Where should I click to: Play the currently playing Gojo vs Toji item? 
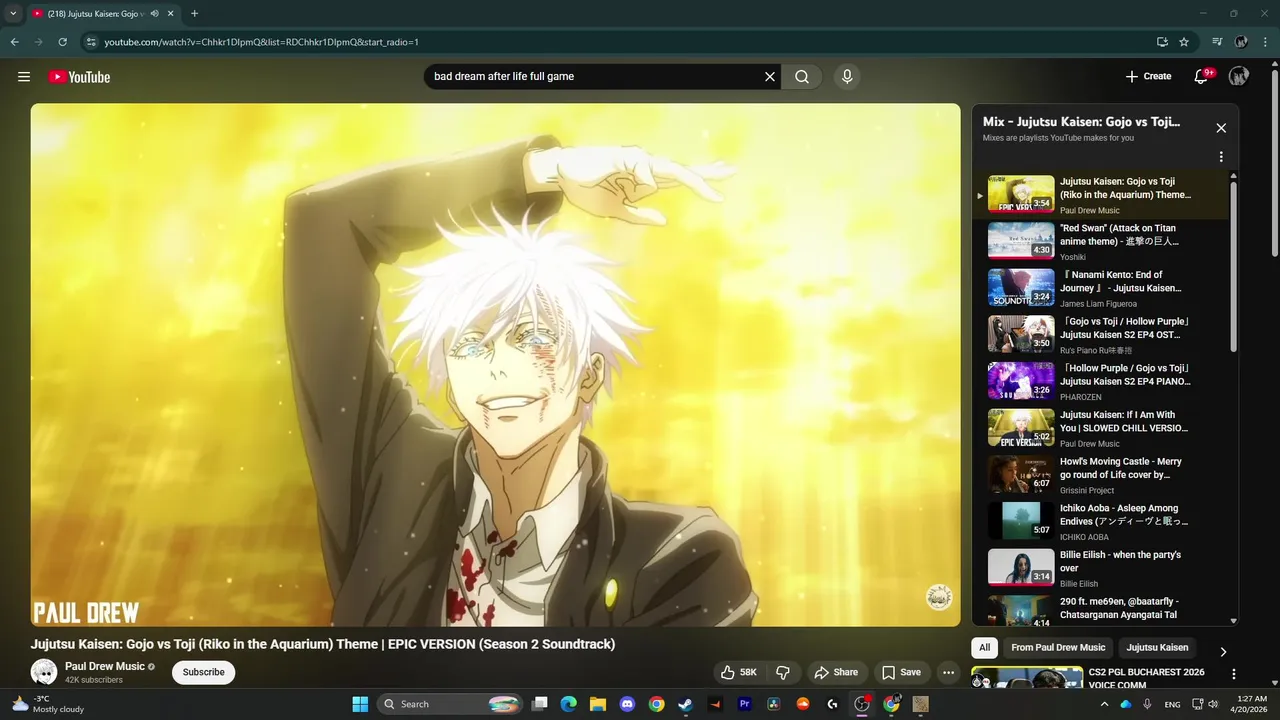click(1100, 195)
